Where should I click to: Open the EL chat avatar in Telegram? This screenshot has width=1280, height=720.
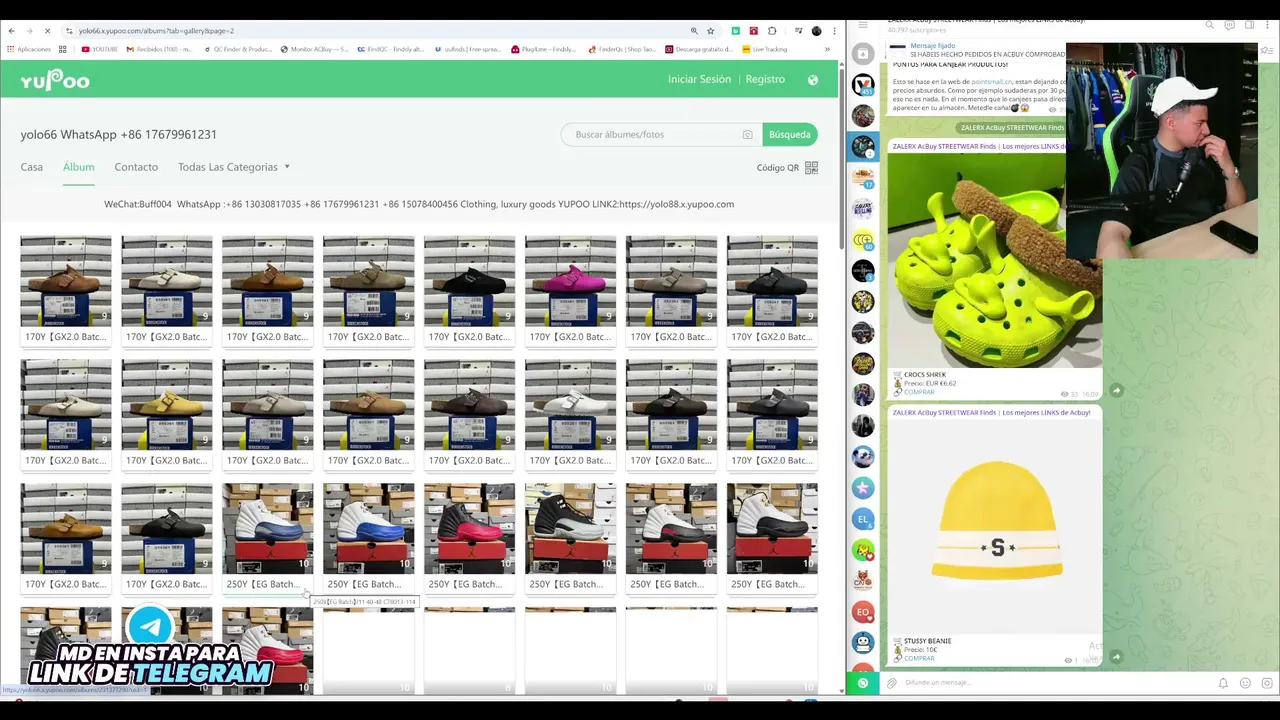(863, 519)
